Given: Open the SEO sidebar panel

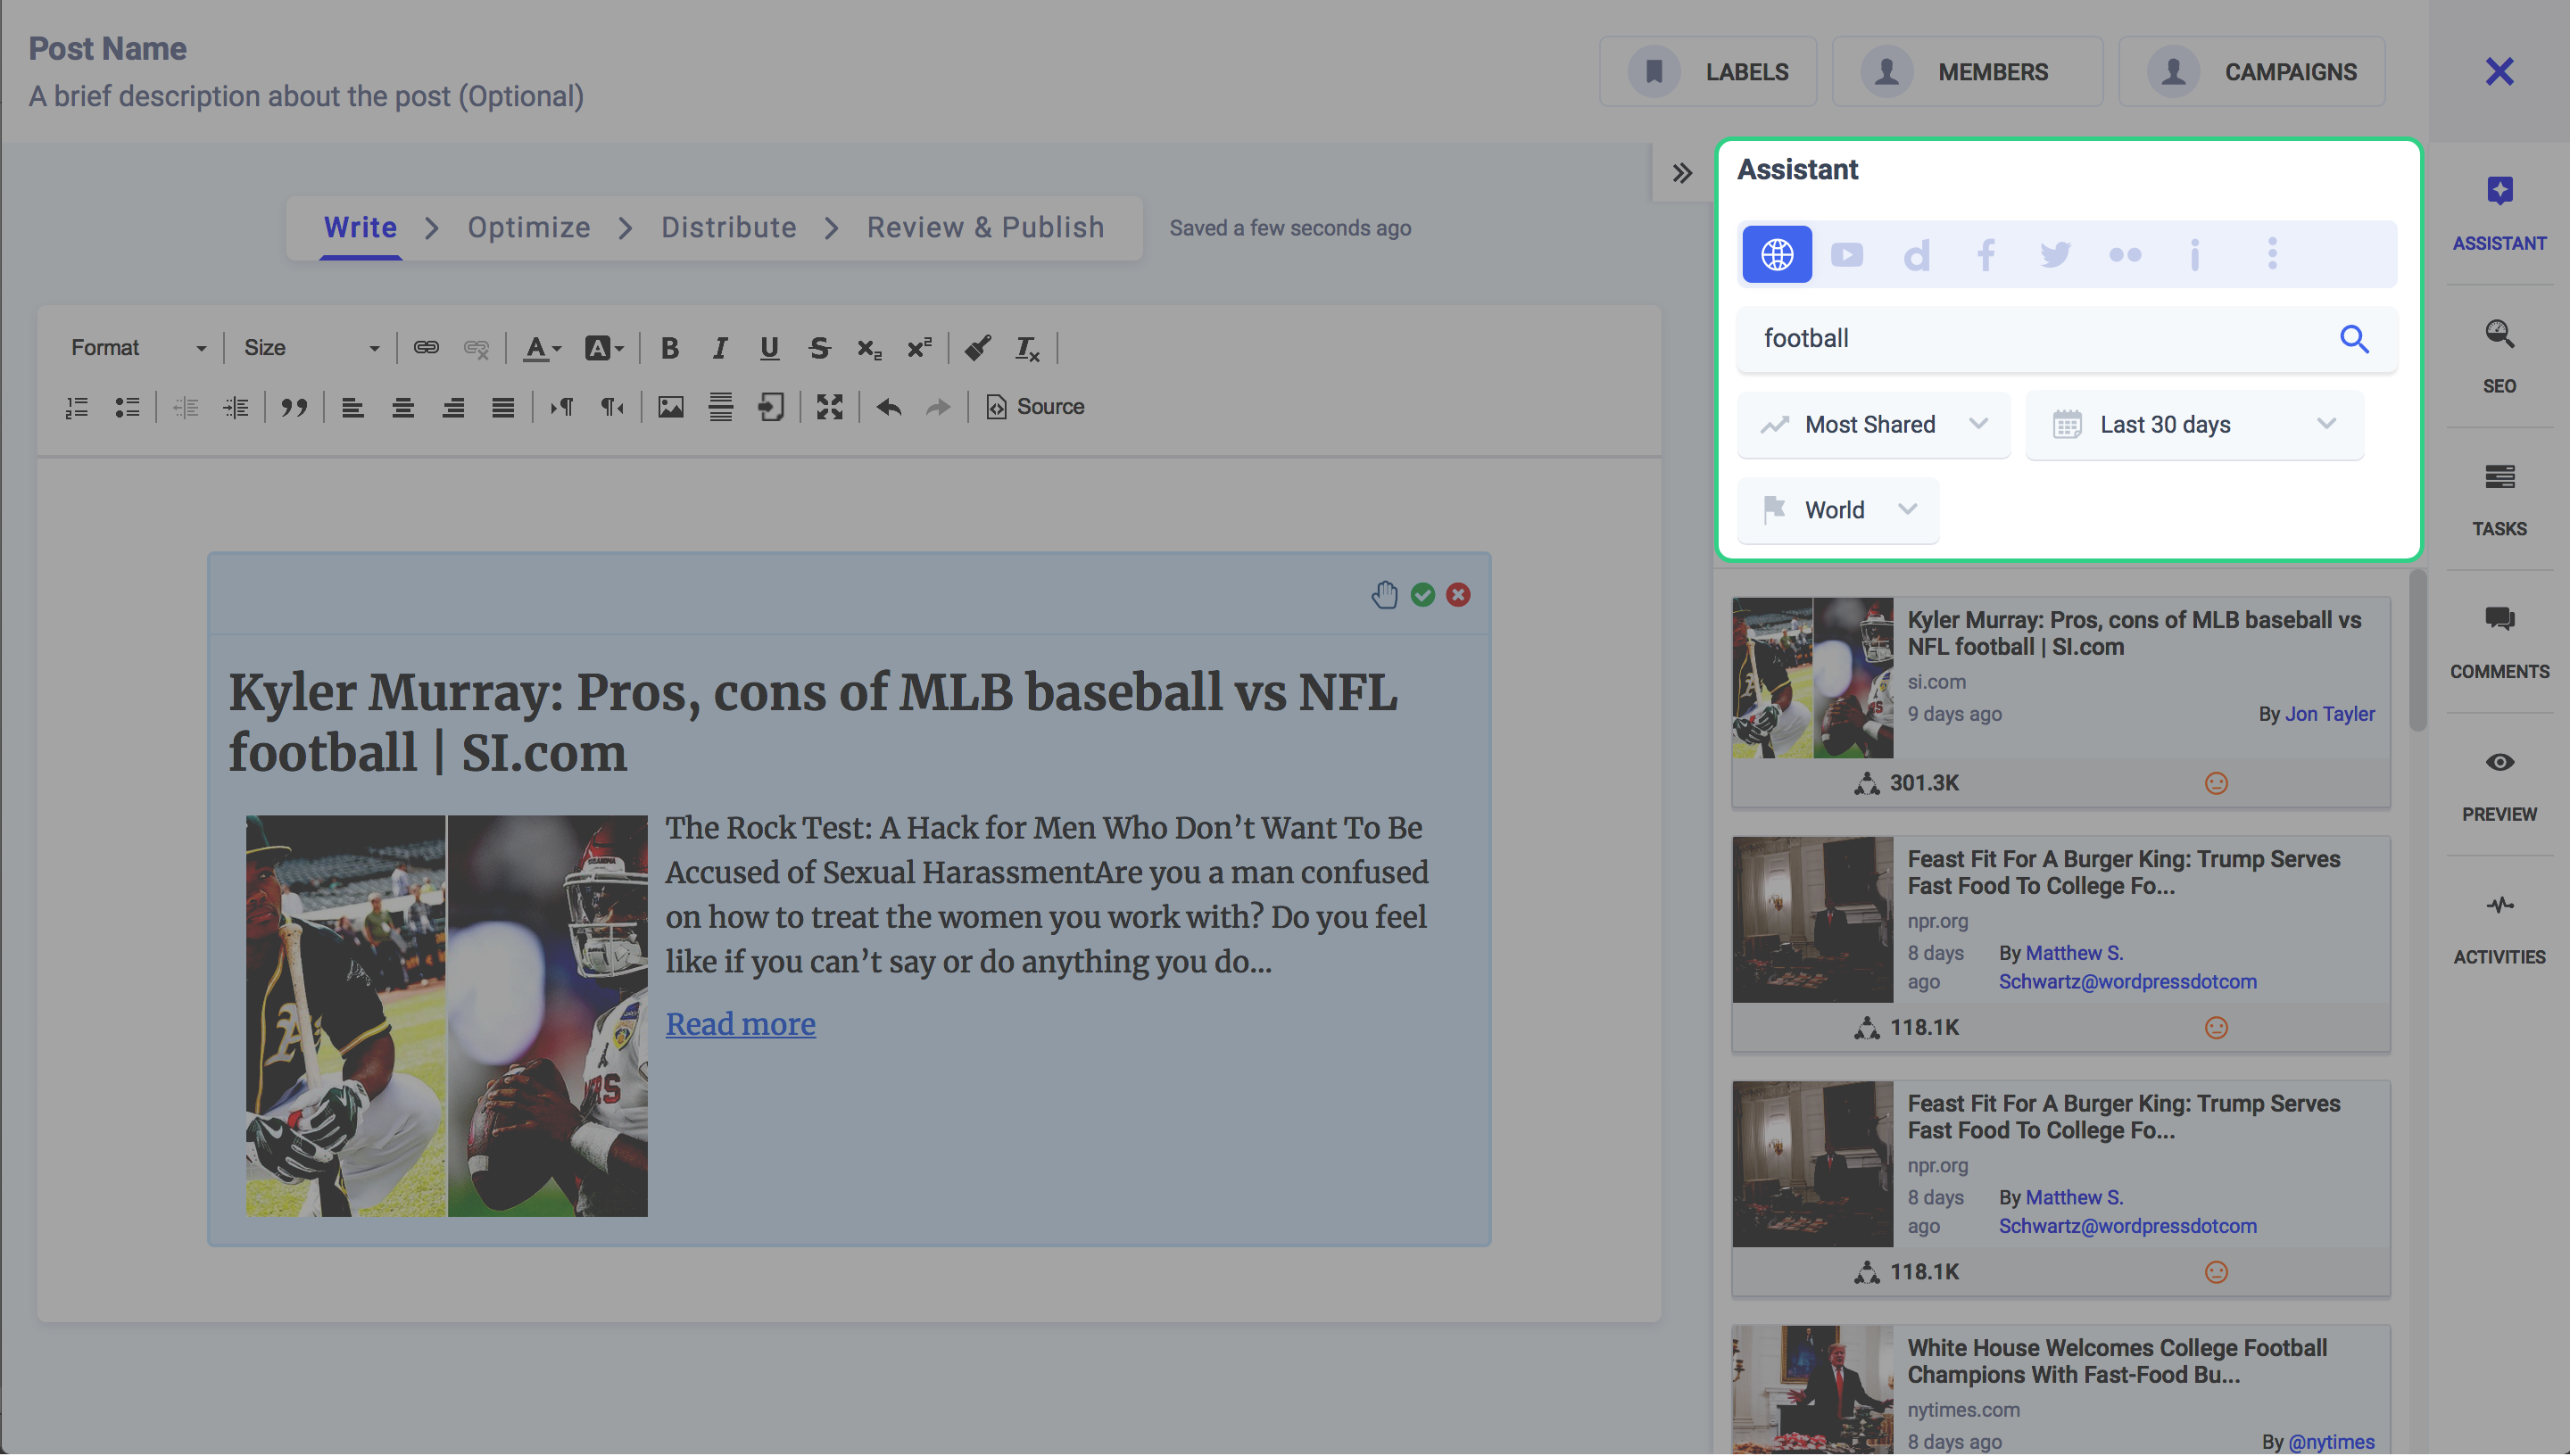Looking at the screenshot, I should (2499, 355).
